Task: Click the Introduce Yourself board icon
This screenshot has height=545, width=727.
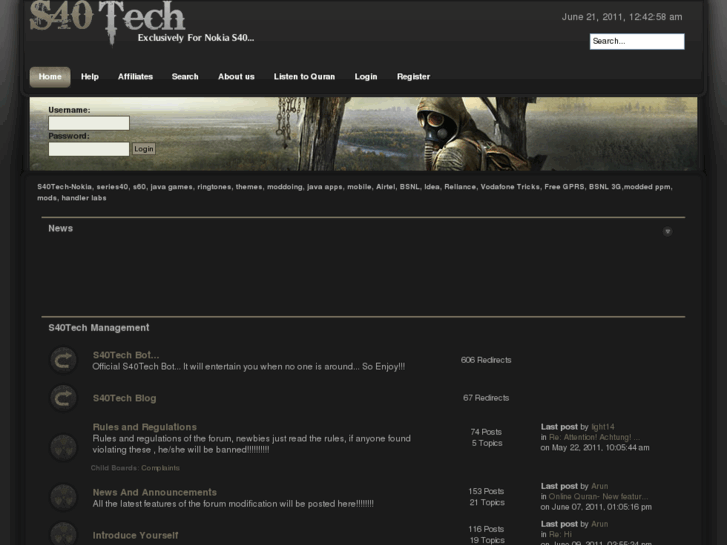Action: point(63,534)
